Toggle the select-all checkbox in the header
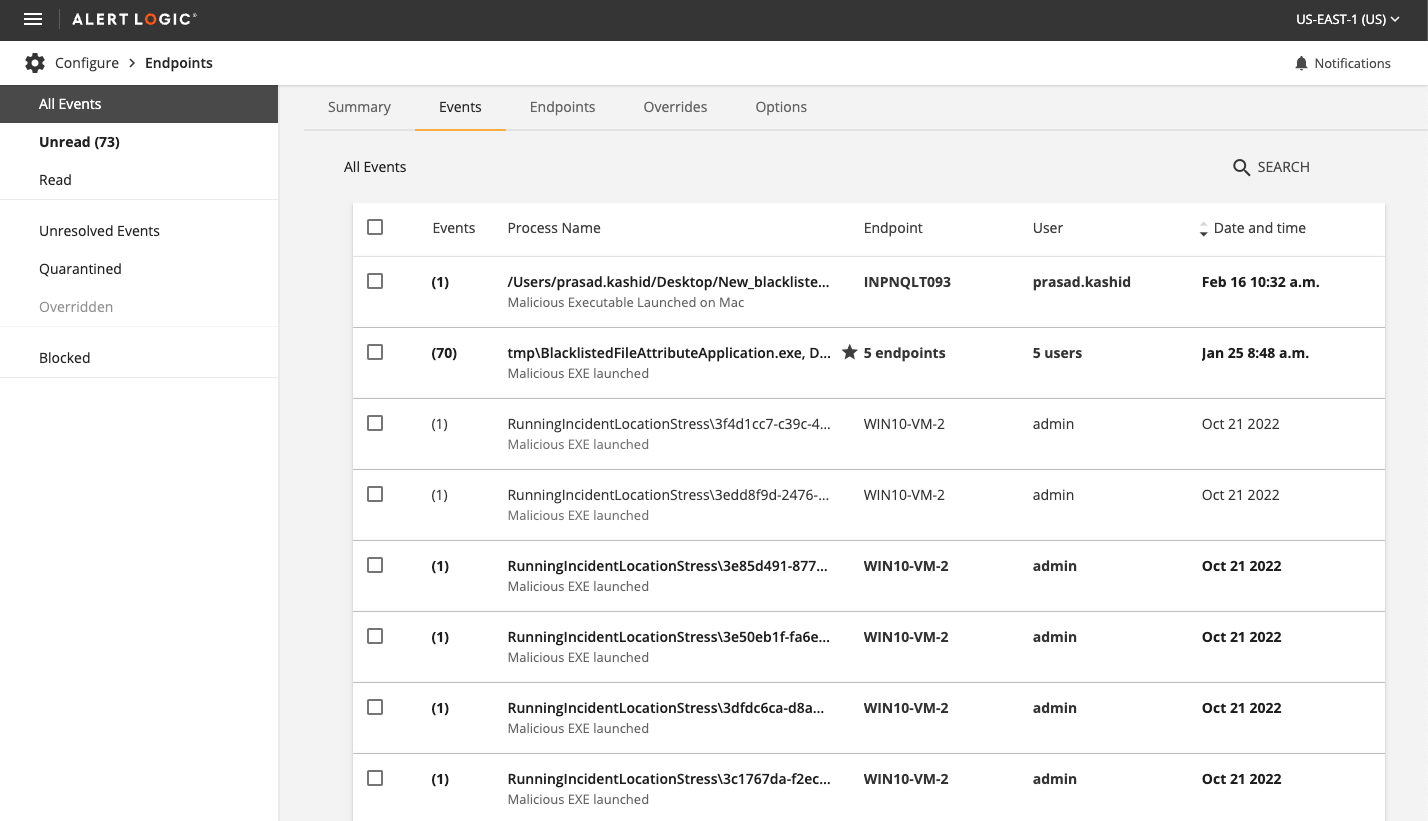Image resolution: width=1428 pixels, height=821 pixels. [x=375, y=228]
